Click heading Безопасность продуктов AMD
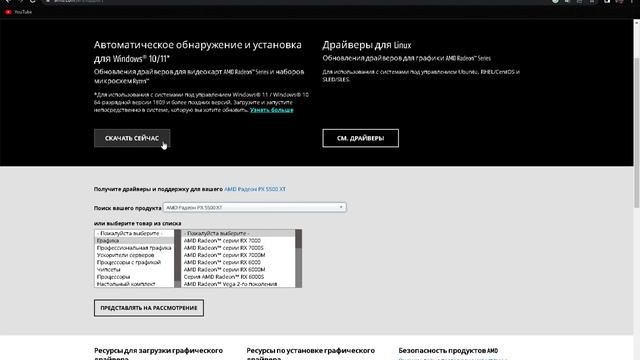 coord(448,351)
